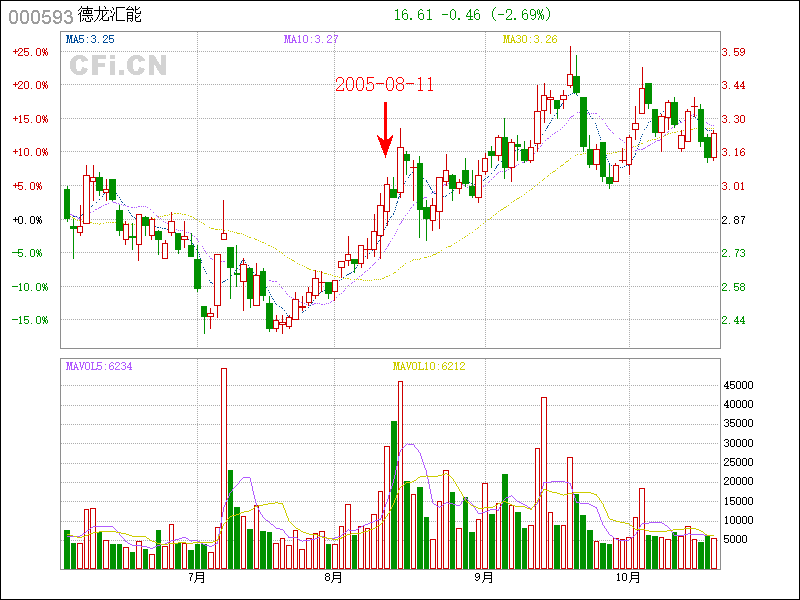Image resolution: width=800 pixels, height=600 pixels.
Task: Click the 9月 label on time axis
Action: point(484,578)
